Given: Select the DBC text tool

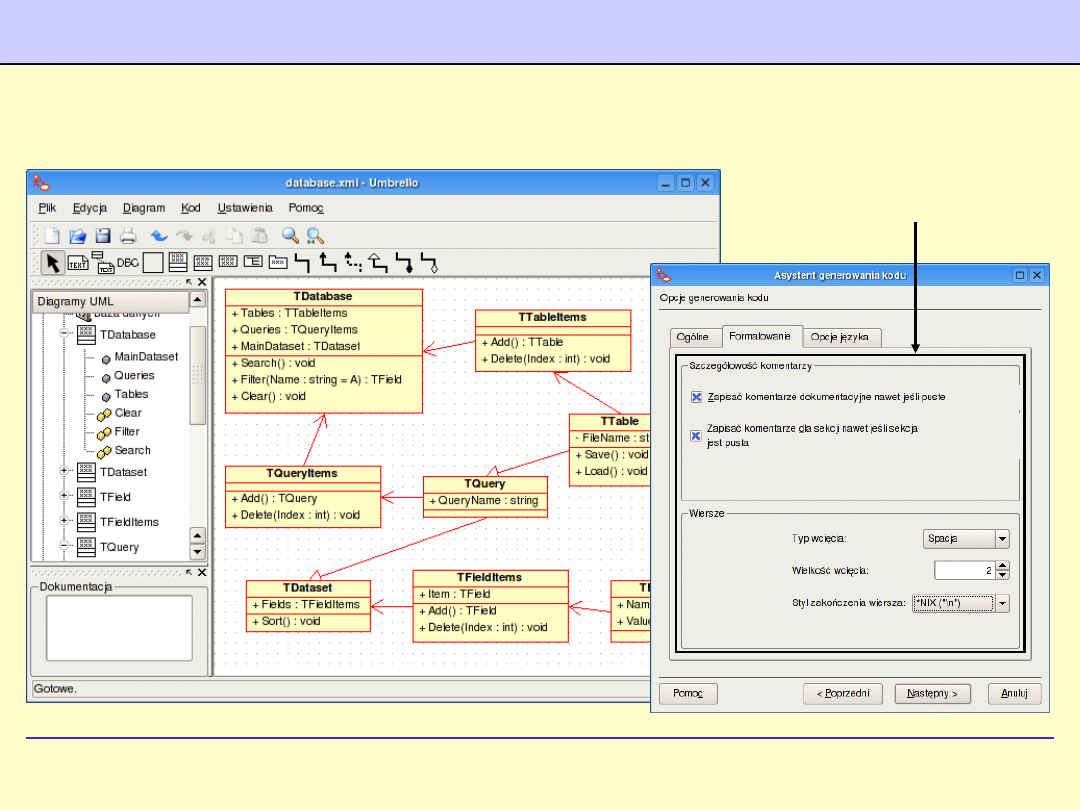Looking at the screenshot, I should 128,263.
